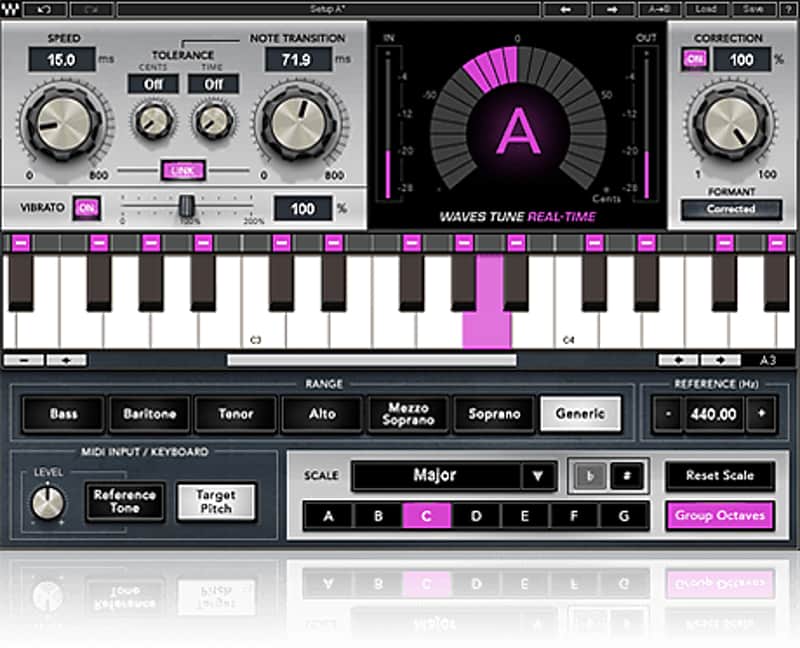Click the Waves logo in top-left corner
Image resolution: width=800 pixels, height=648 pixels.
(10, 9)
